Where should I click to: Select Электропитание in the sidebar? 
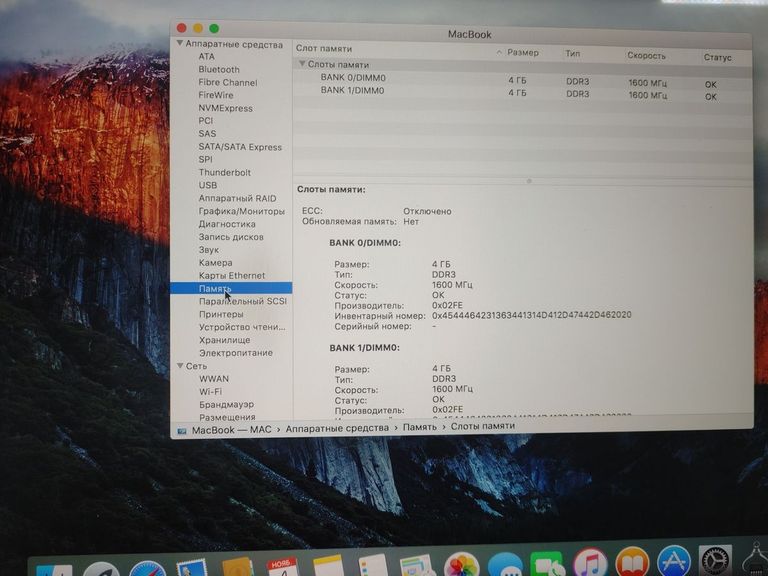[x=236, y=353]
